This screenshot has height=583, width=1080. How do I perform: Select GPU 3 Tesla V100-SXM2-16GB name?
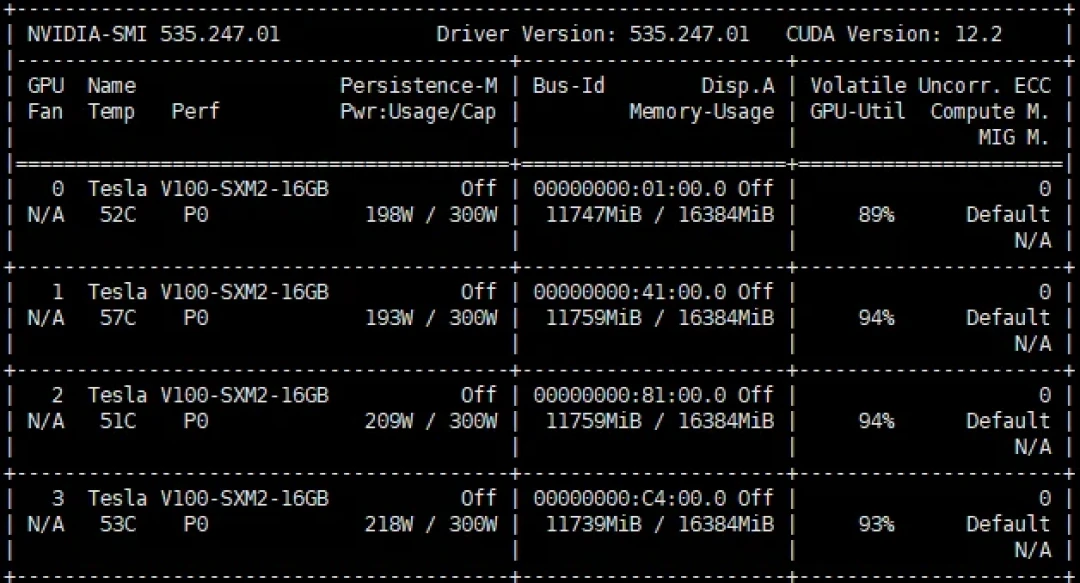pyautogui.click(x=208, y=499)
